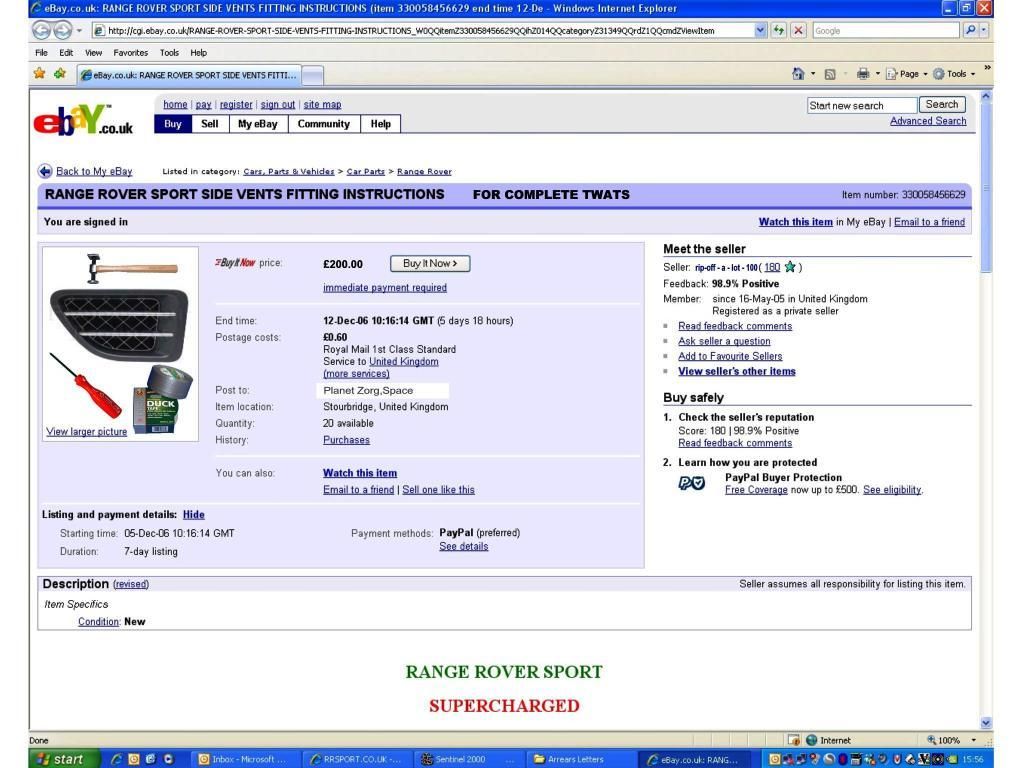The width and height of the screenshot is (1024, 768).
Task: Select the Community tab
Action: pyautogui.click(x=323, y=123)
